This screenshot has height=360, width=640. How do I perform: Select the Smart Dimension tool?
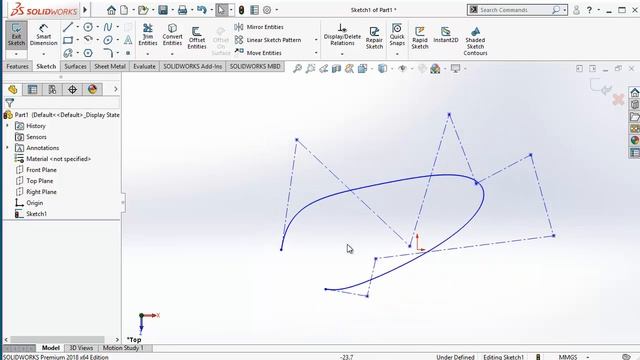click(x=43, y=35)
